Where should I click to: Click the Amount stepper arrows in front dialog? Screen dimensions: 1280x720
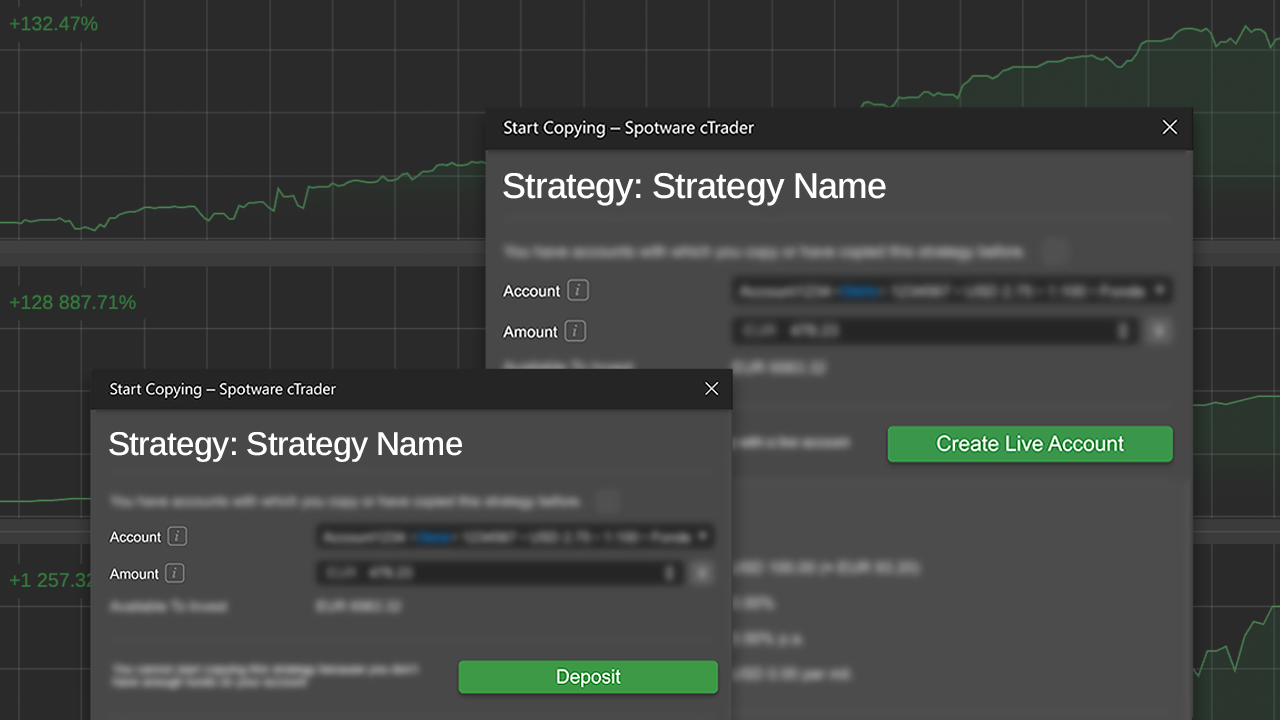pyautogui.click(x=670, y=573)
